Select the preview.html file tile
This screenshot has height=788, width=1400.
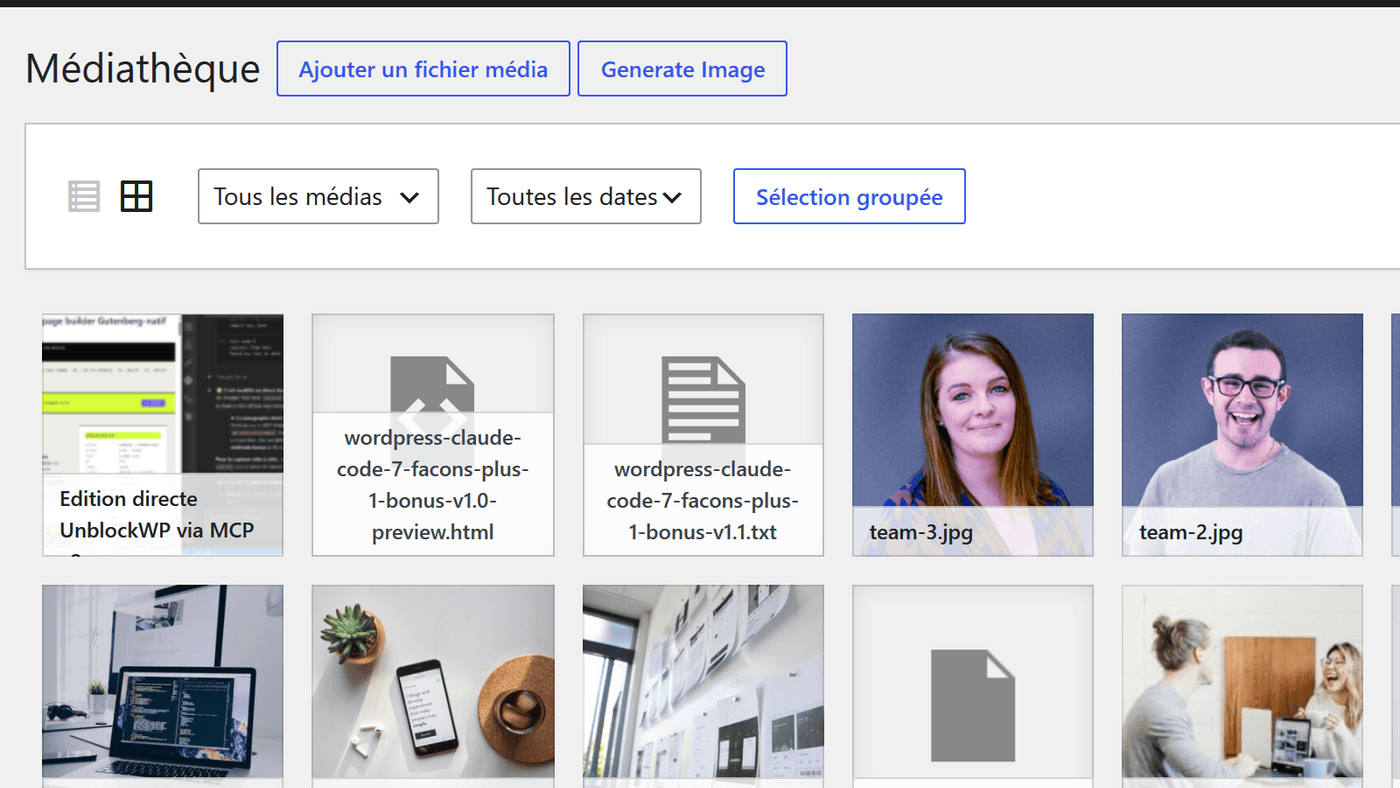tap(433, 435)
